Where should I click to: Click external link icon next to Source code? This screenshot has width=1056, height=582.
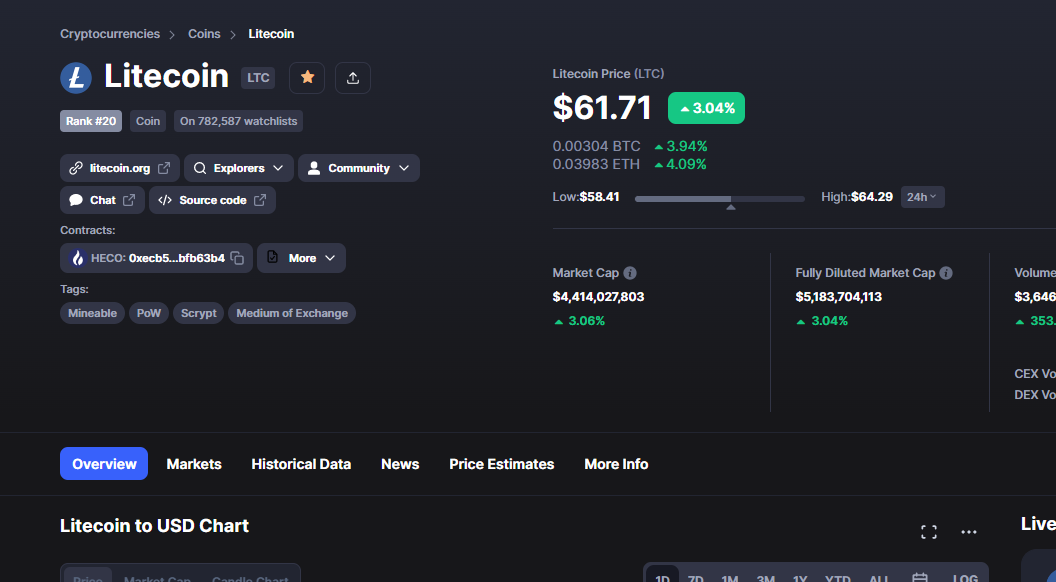tap(260, 200)
